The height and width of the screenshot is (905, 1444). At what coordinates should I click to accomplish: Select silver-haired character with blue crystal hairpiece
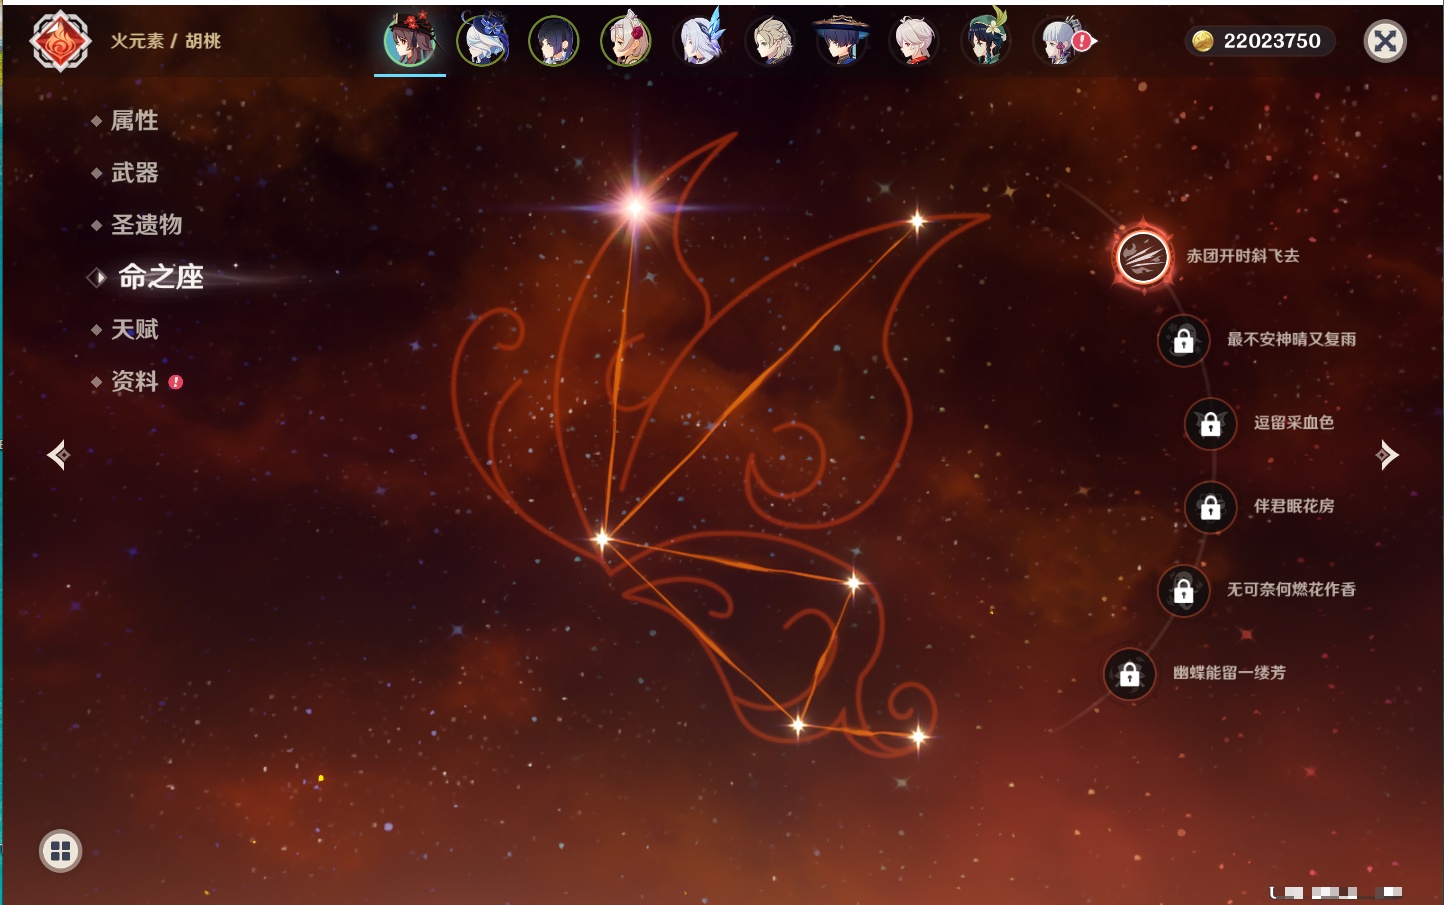point(698,41)
